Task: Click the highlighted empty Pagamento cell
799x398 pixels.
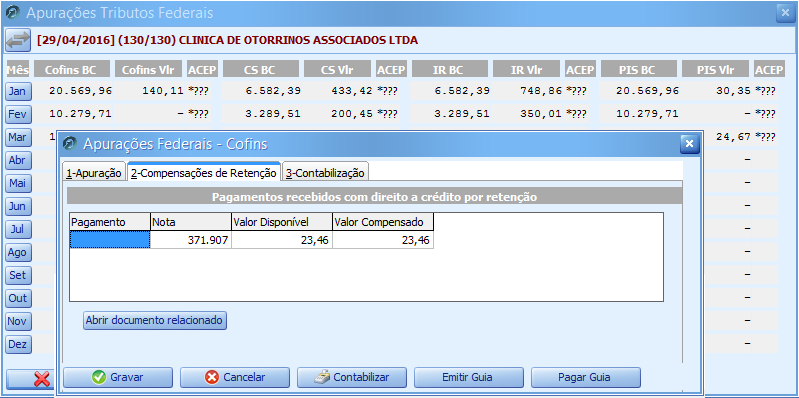Action: [110, 240]
